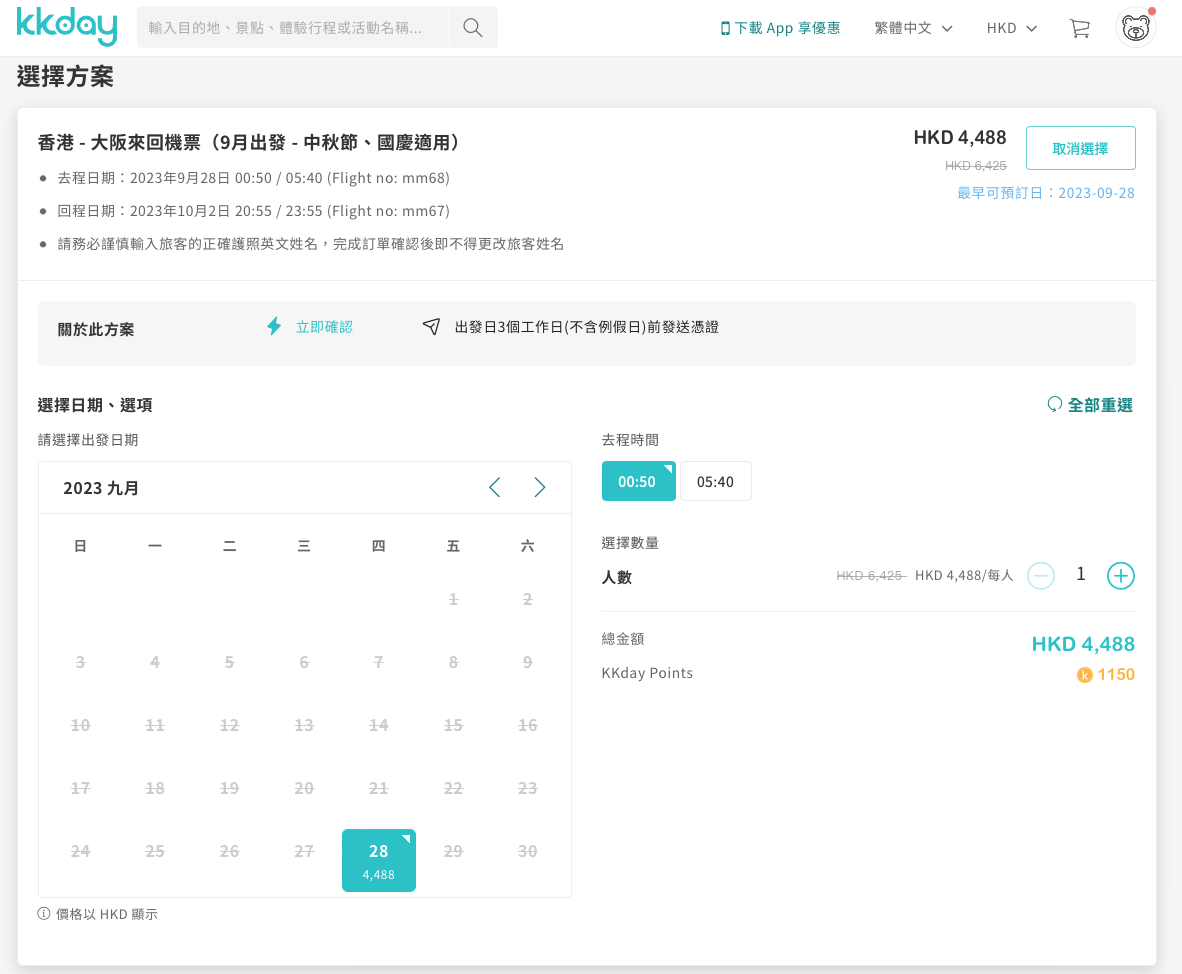Go to next calendar month
The width and height of the screenshot is (1182, 974).
[540, 487]
